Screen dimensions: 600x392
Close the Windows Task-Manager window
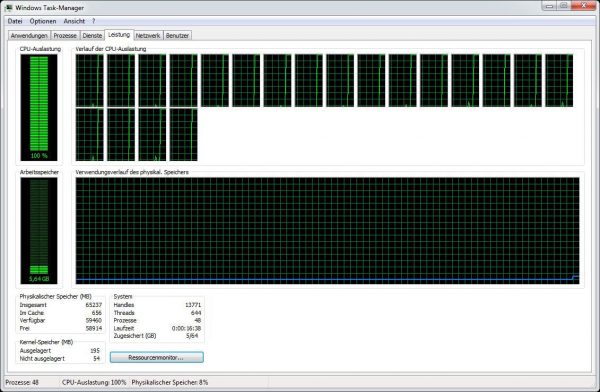coord(584,5)
